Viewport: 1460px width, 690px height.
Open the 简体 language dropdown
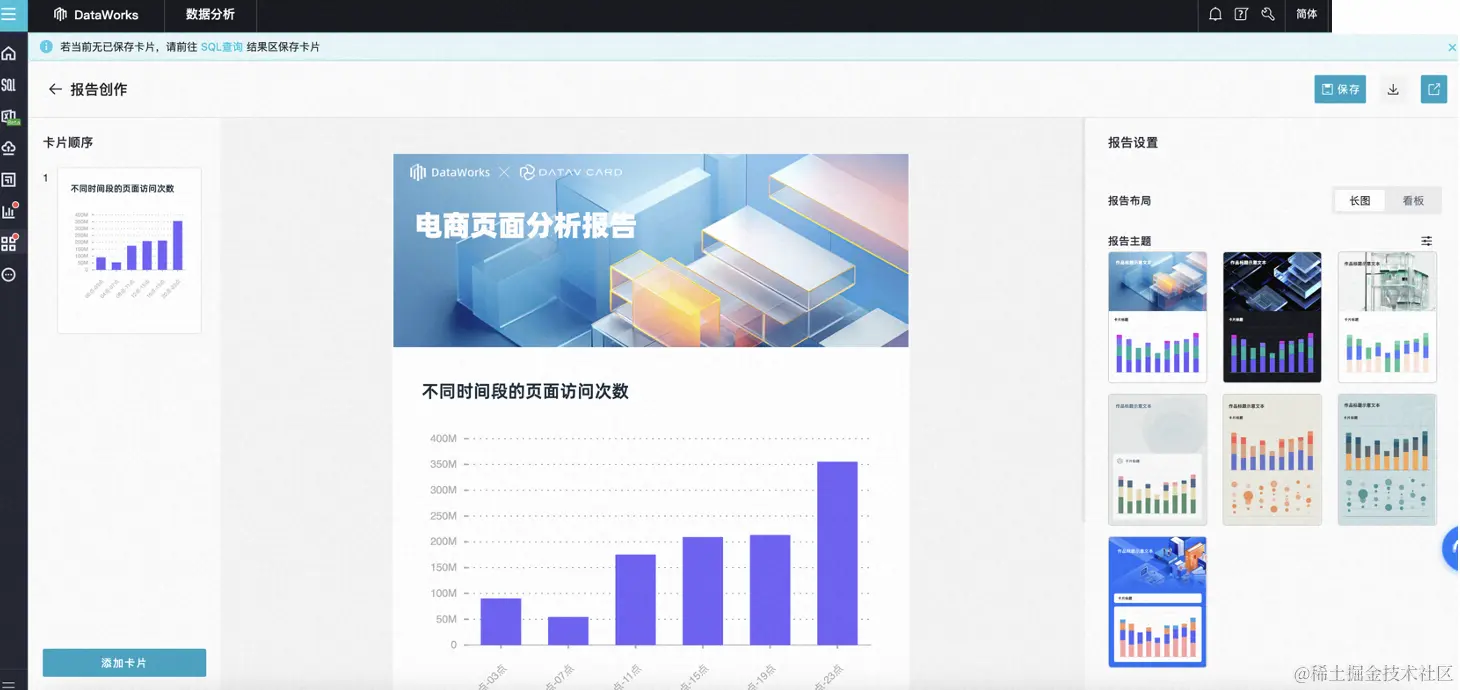[x=1307, y=15]
